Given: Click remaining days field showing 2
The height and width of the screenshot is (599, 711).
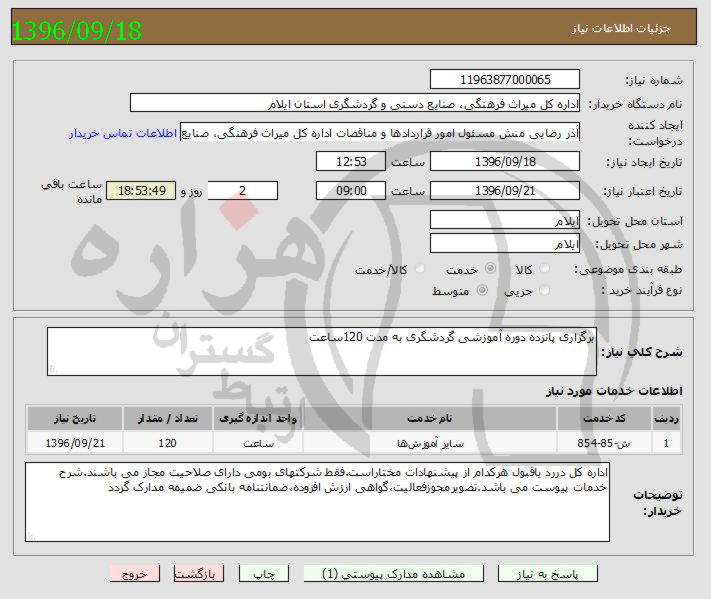Looking at the screenshot, I should (243, 190).
